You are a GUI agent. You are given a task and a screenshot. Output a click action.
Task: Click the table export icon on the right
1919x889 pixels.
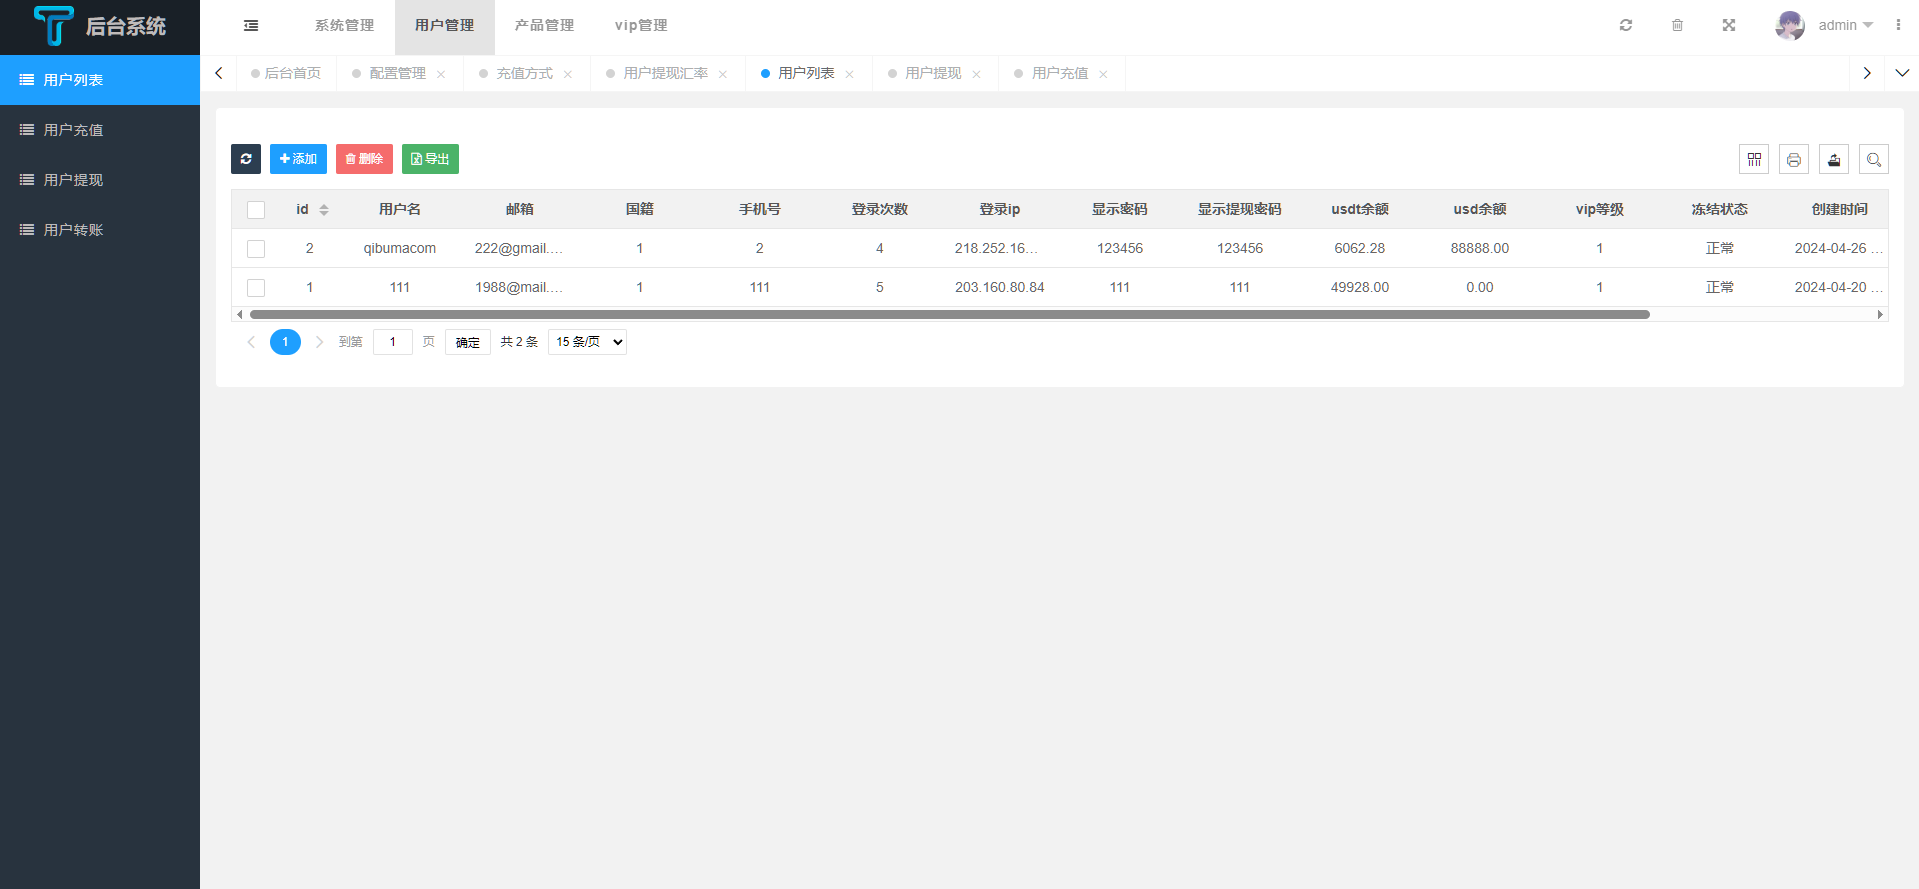(1834, 159)
